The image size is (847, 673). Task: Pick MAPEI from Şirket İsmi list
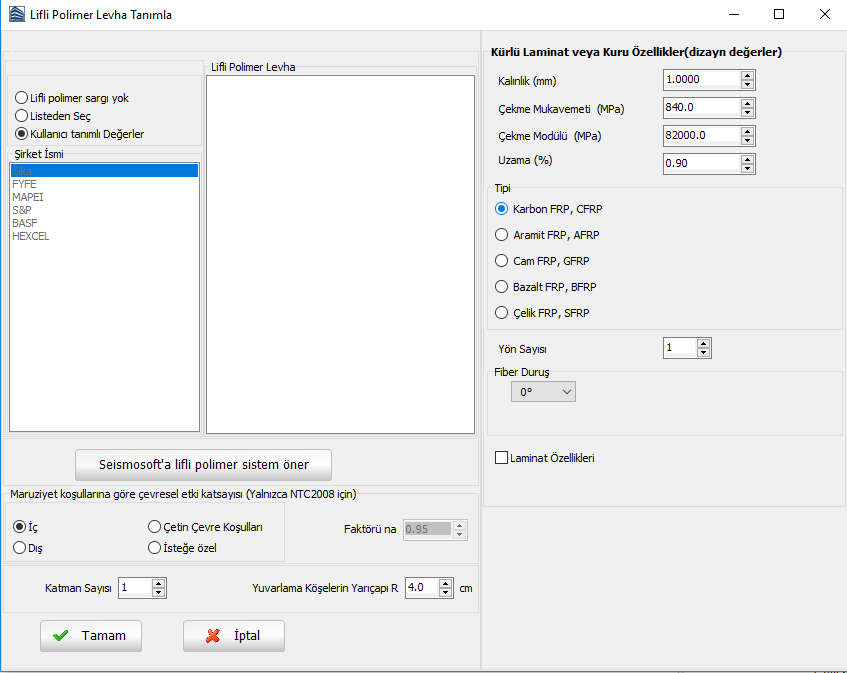pyautogui.click(x=28, y=197)
